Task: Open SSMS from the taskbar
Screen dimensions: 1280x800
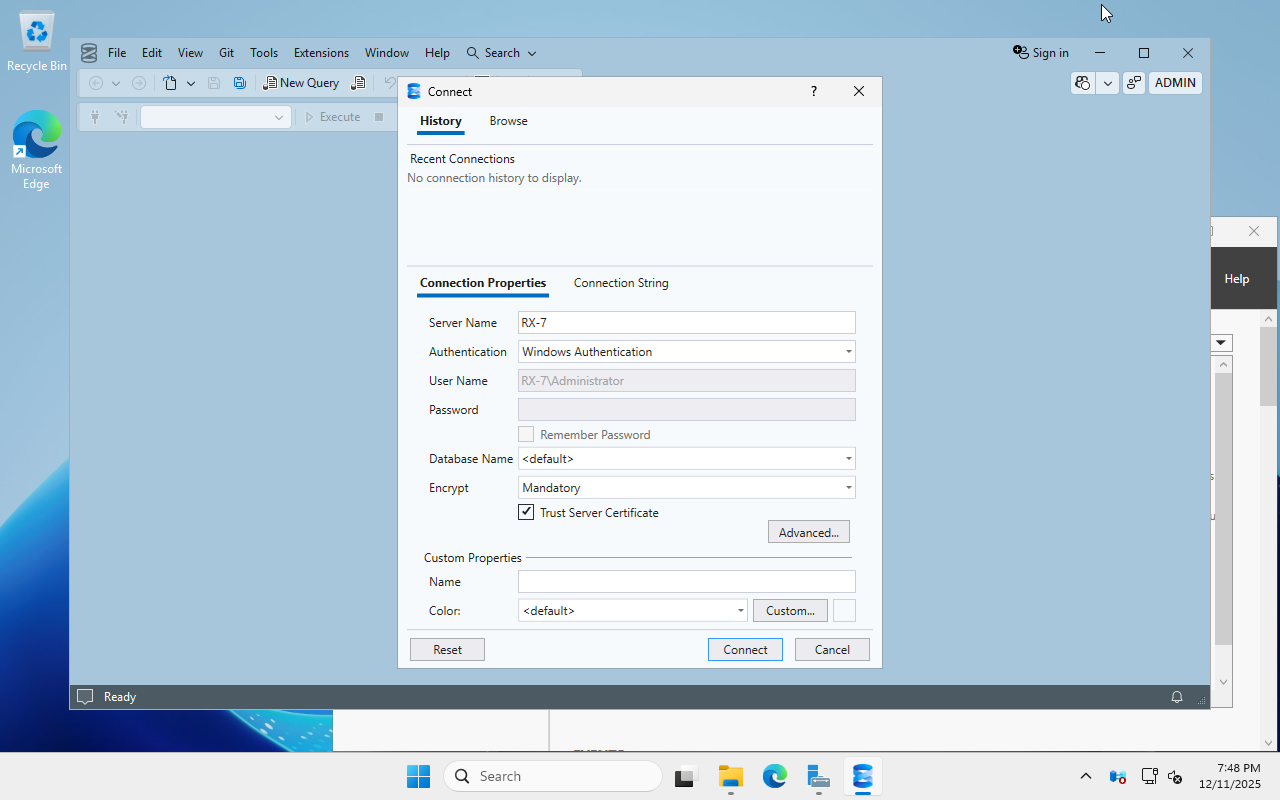Action: pos(862,776)
